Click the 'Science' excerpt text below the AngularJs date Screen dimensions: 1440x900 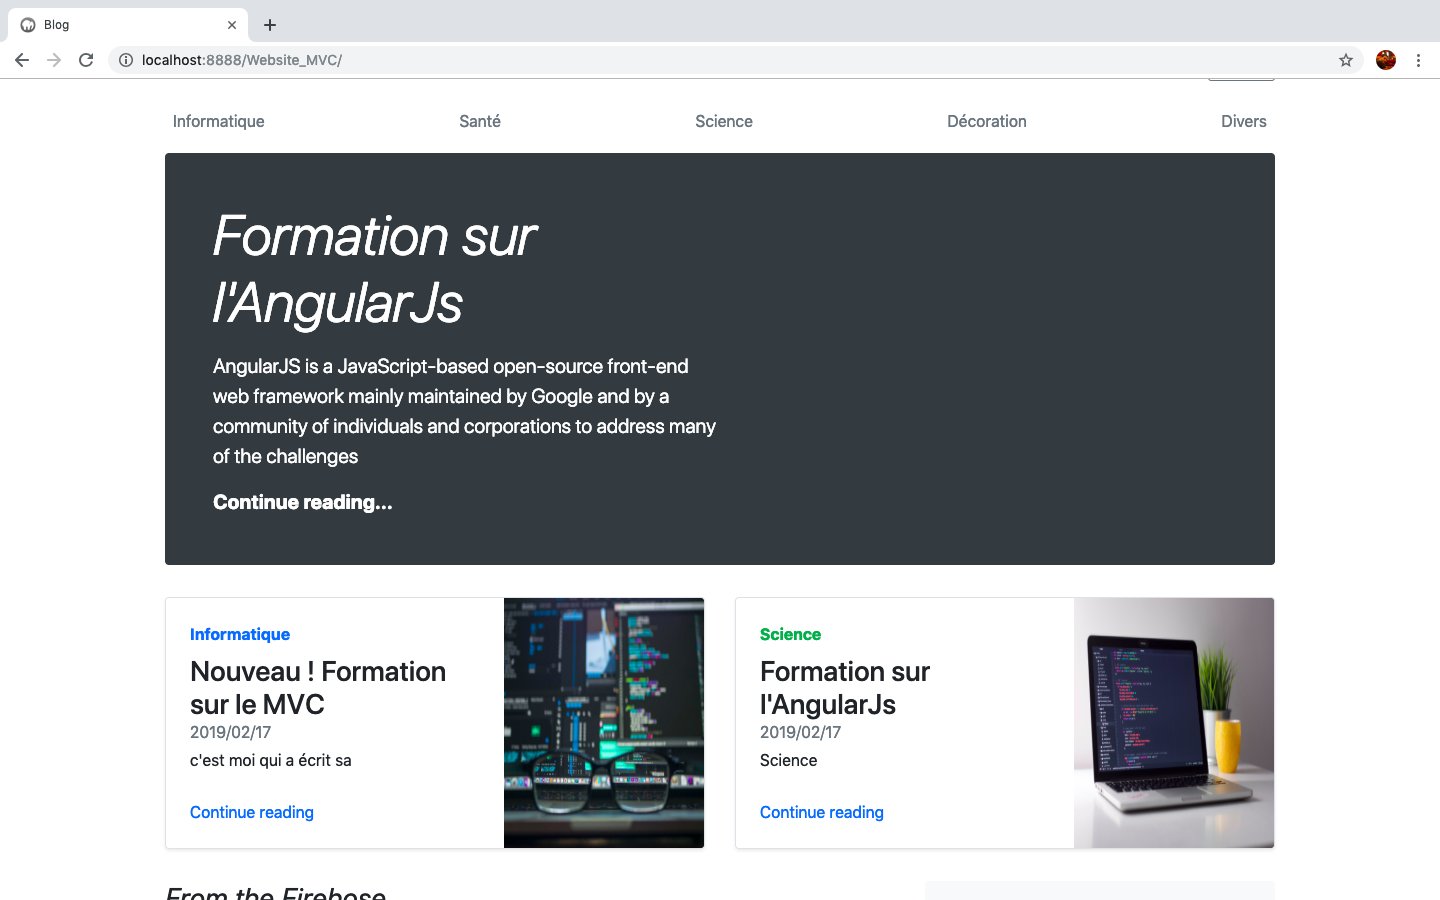[x=789, y=760]
